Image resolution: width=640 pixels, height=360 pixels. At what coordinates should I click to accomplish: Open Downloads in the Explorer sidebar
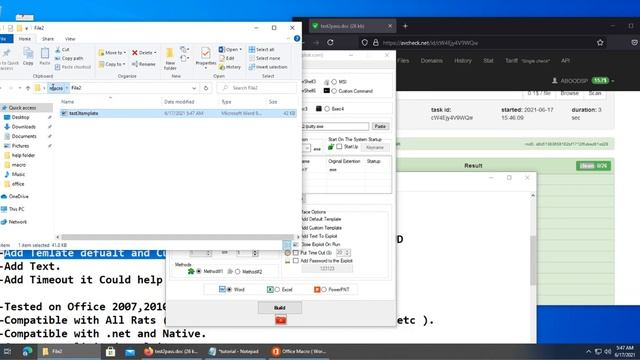23,127
